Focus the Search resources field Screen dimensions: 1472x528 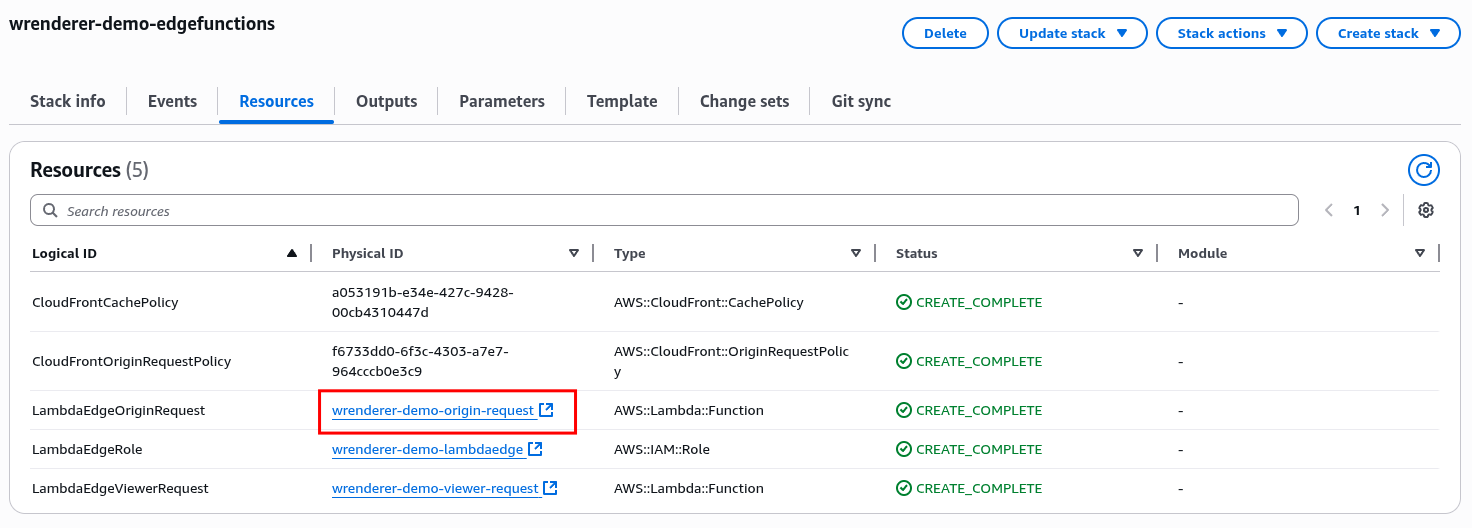pos(664,210)
